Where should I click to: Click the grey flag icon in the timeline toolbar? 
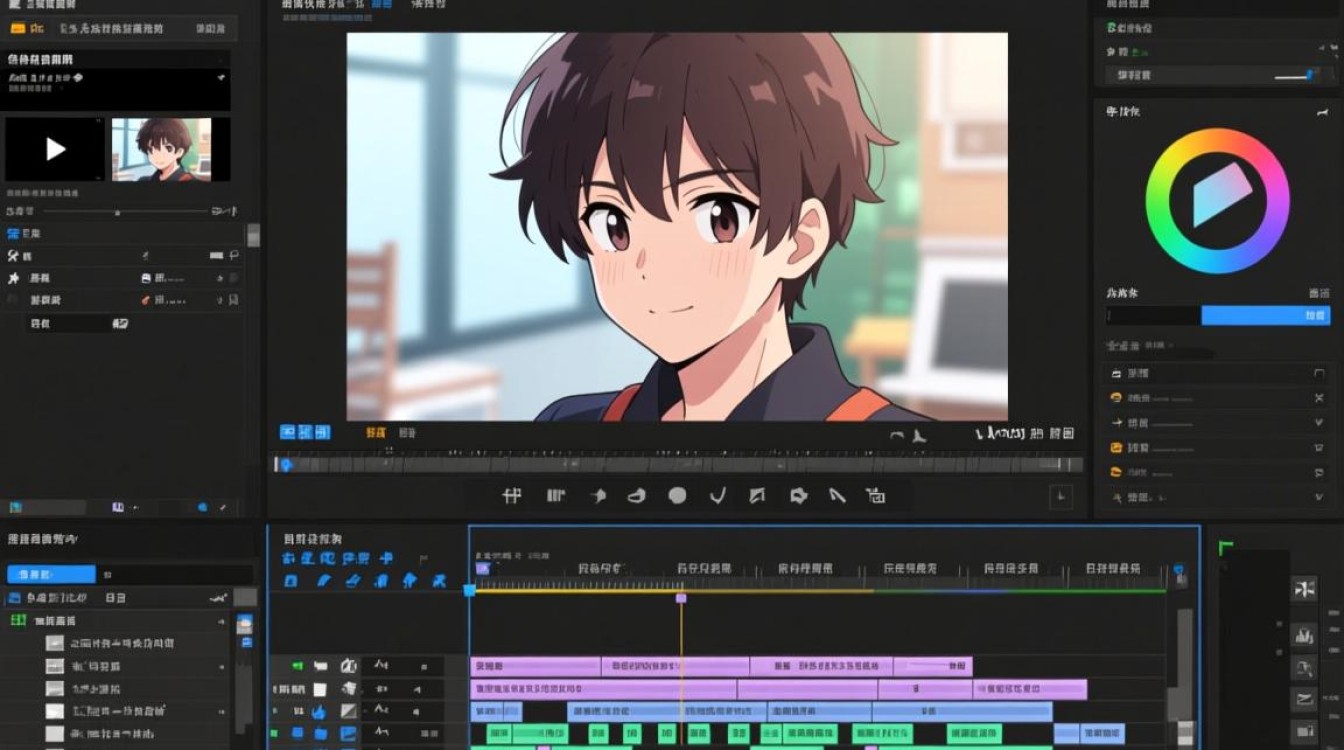[x=423, y=559]
